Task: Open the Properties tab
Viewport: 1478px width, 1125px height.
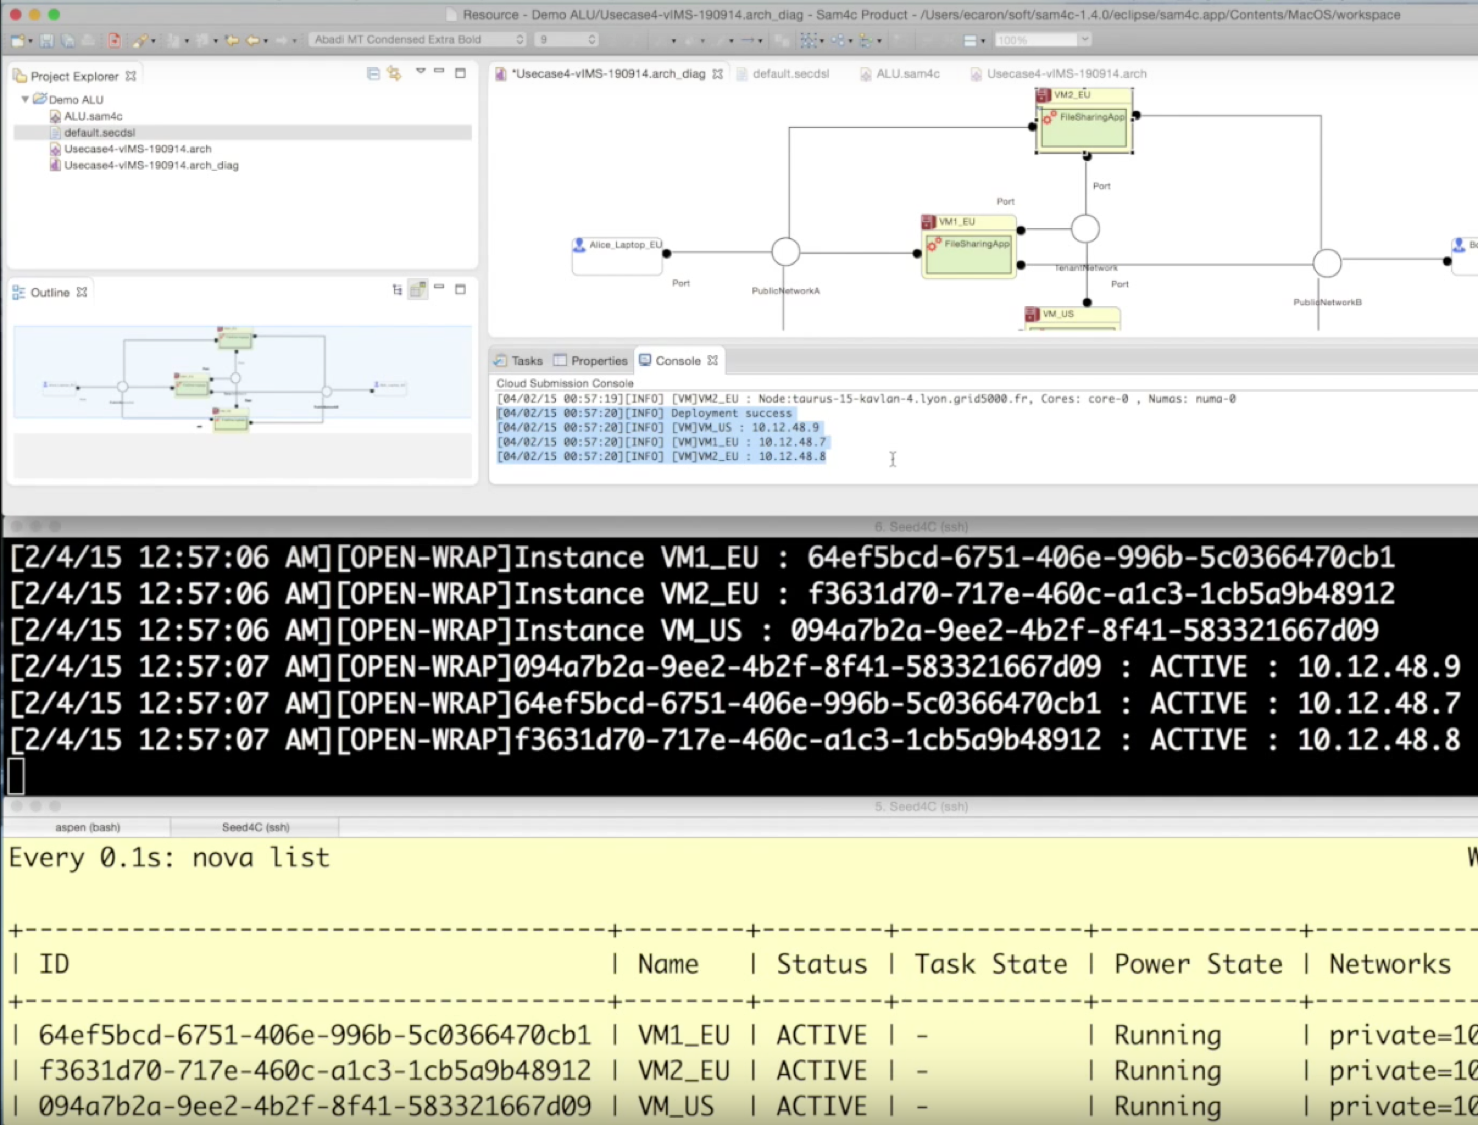Action: tap(590, 361)
